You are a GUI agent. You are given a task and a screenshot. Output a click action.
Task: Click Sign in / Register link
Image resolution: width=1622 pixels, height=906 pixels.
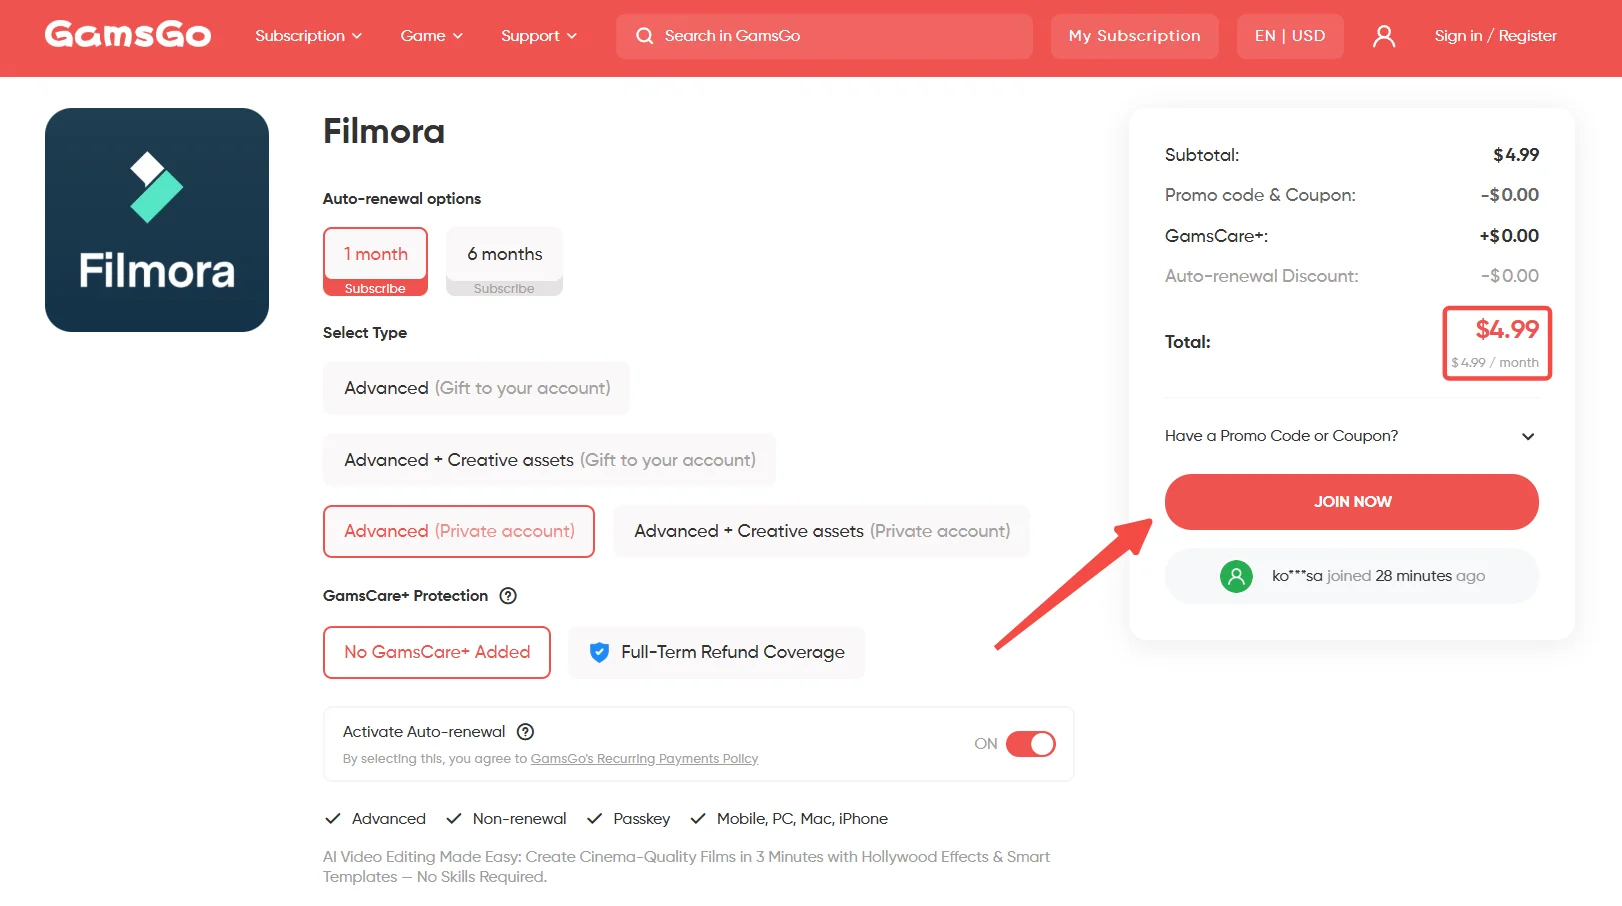click(1495, 36)
